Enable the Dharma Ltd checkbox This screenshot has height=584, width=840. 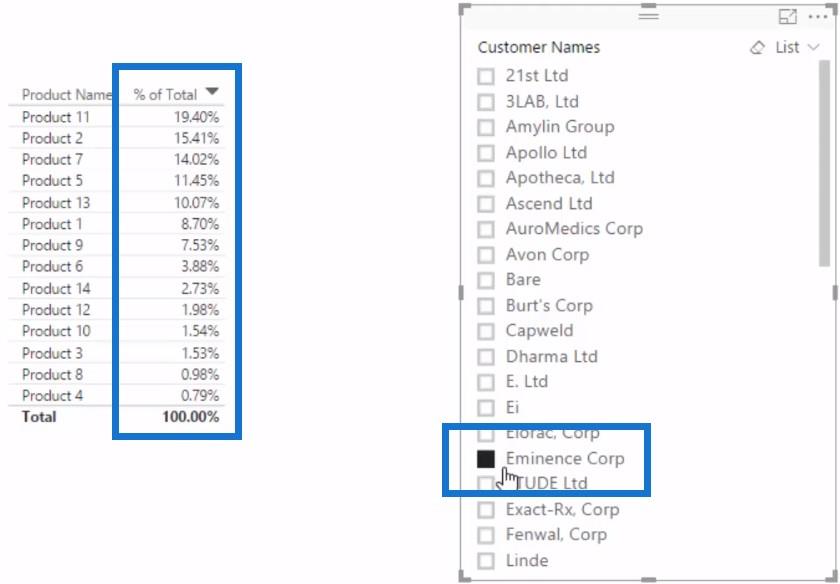tap(486, 357)
